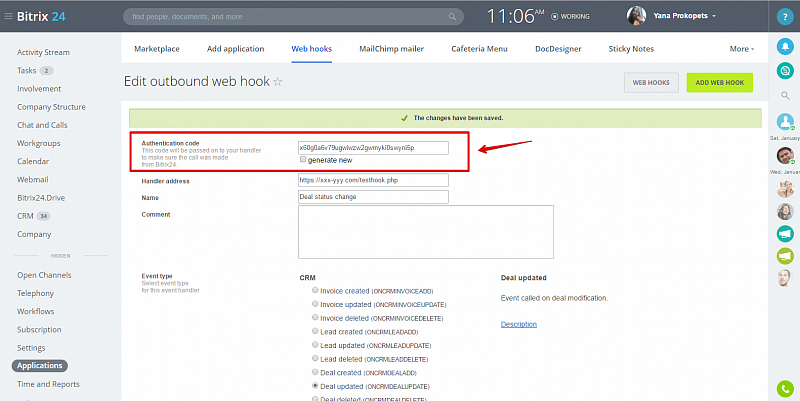Click the Handler address input field
Image resolution: width=800 pixels, height=401 pixels.
point(373,180)
